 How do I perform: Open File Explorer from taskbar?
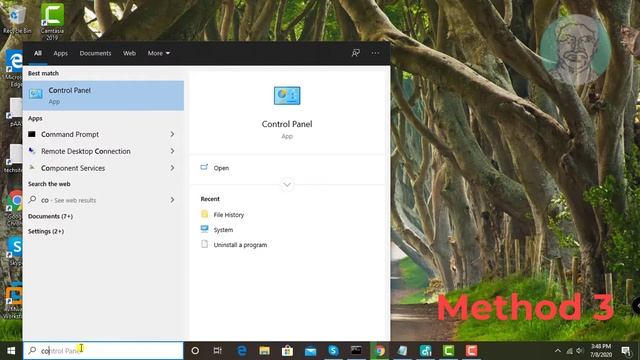click(264, 351)
